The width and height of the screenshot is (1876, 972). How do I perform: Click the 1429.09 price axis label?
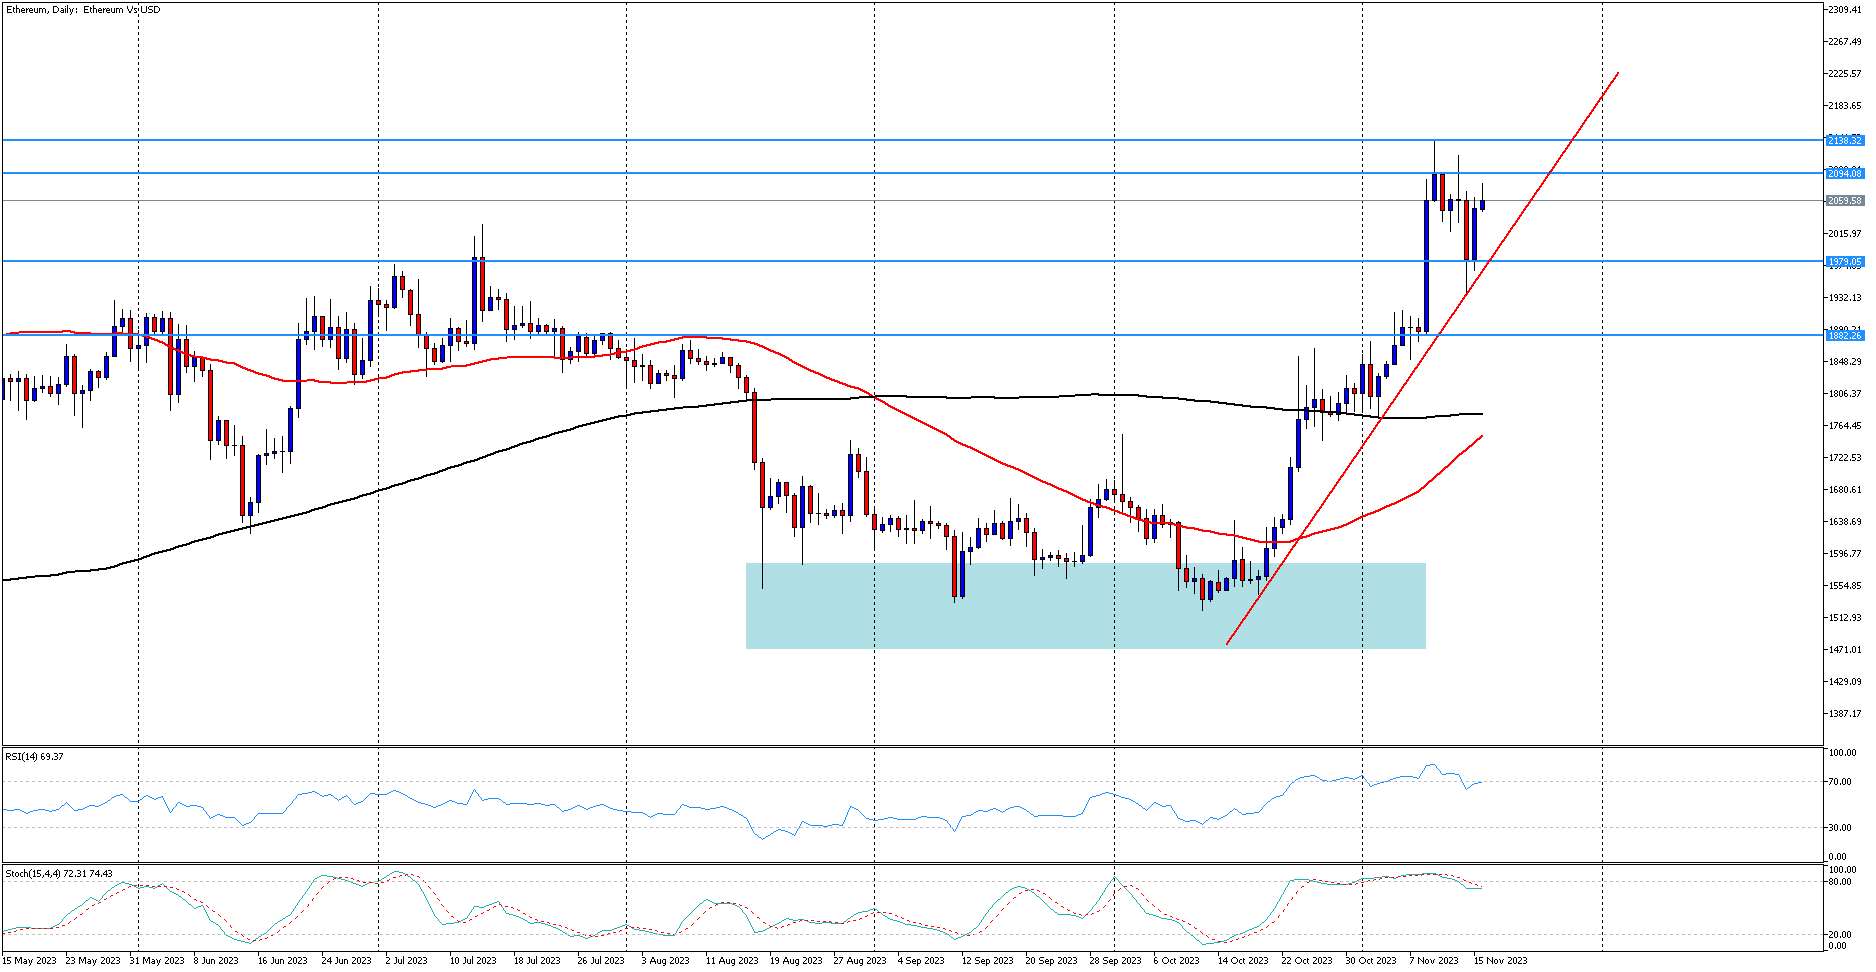[1845, 682]
